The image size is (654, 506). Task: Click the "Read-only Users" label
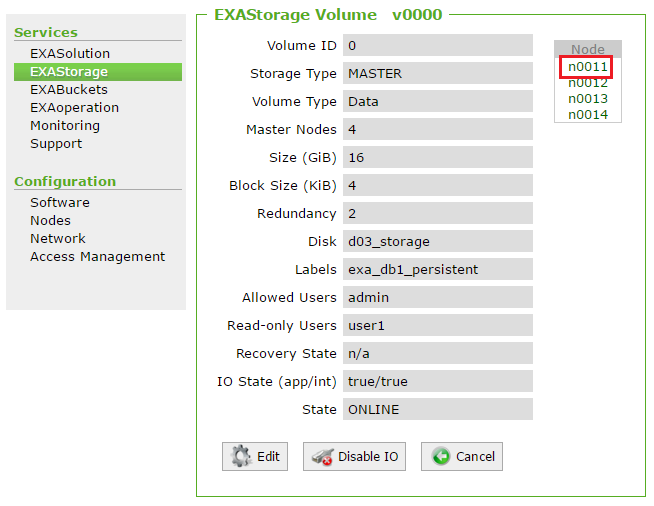[x=282, y=325]
